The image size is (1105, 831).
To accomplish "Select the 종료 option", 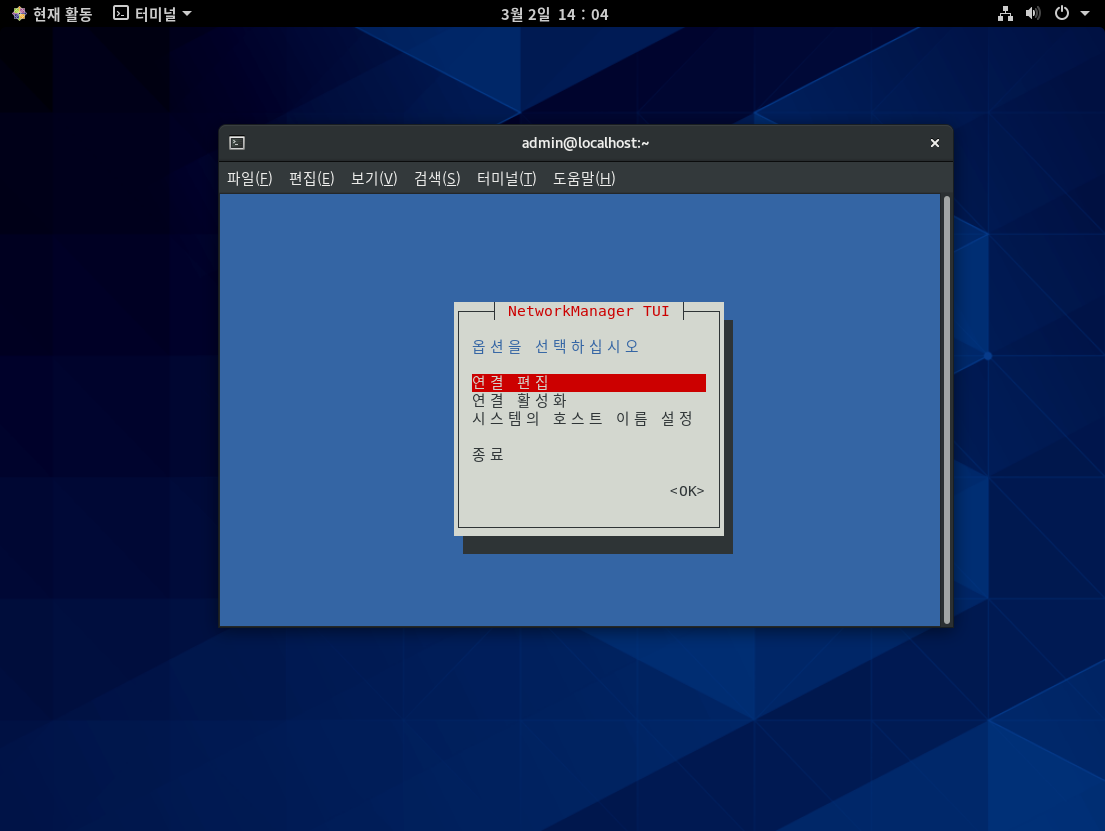I will (x=488, y=455).
